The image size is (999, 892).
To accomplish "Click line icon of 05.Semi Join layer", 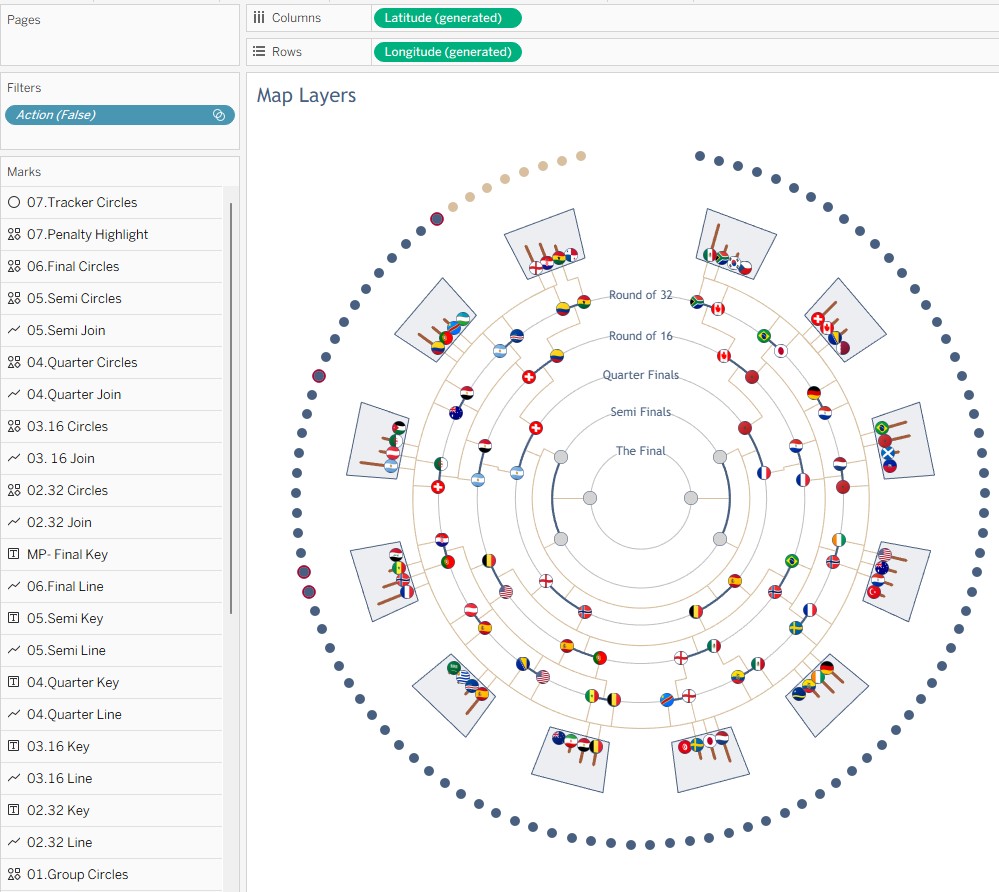I will (14, 330).
